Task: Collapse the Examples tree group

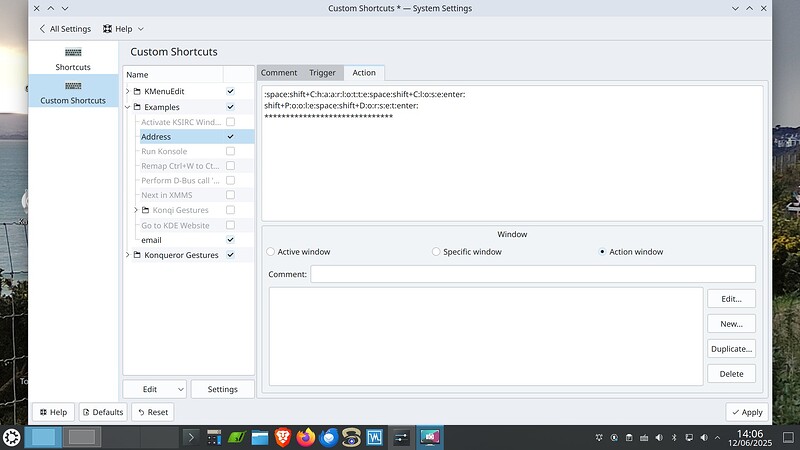Action: (128, 107)
